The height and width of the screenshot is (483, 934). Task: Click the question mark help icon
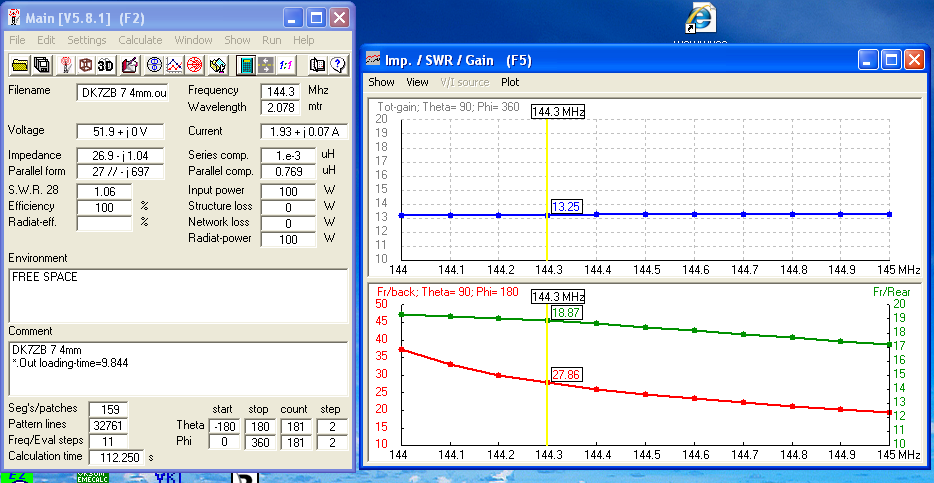337,65
